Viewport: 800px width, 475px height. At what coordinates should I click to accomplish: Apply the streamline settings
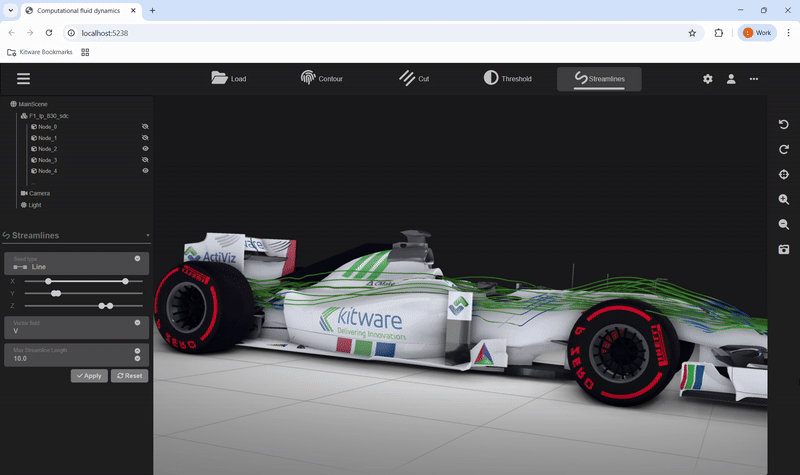point(89,376)
